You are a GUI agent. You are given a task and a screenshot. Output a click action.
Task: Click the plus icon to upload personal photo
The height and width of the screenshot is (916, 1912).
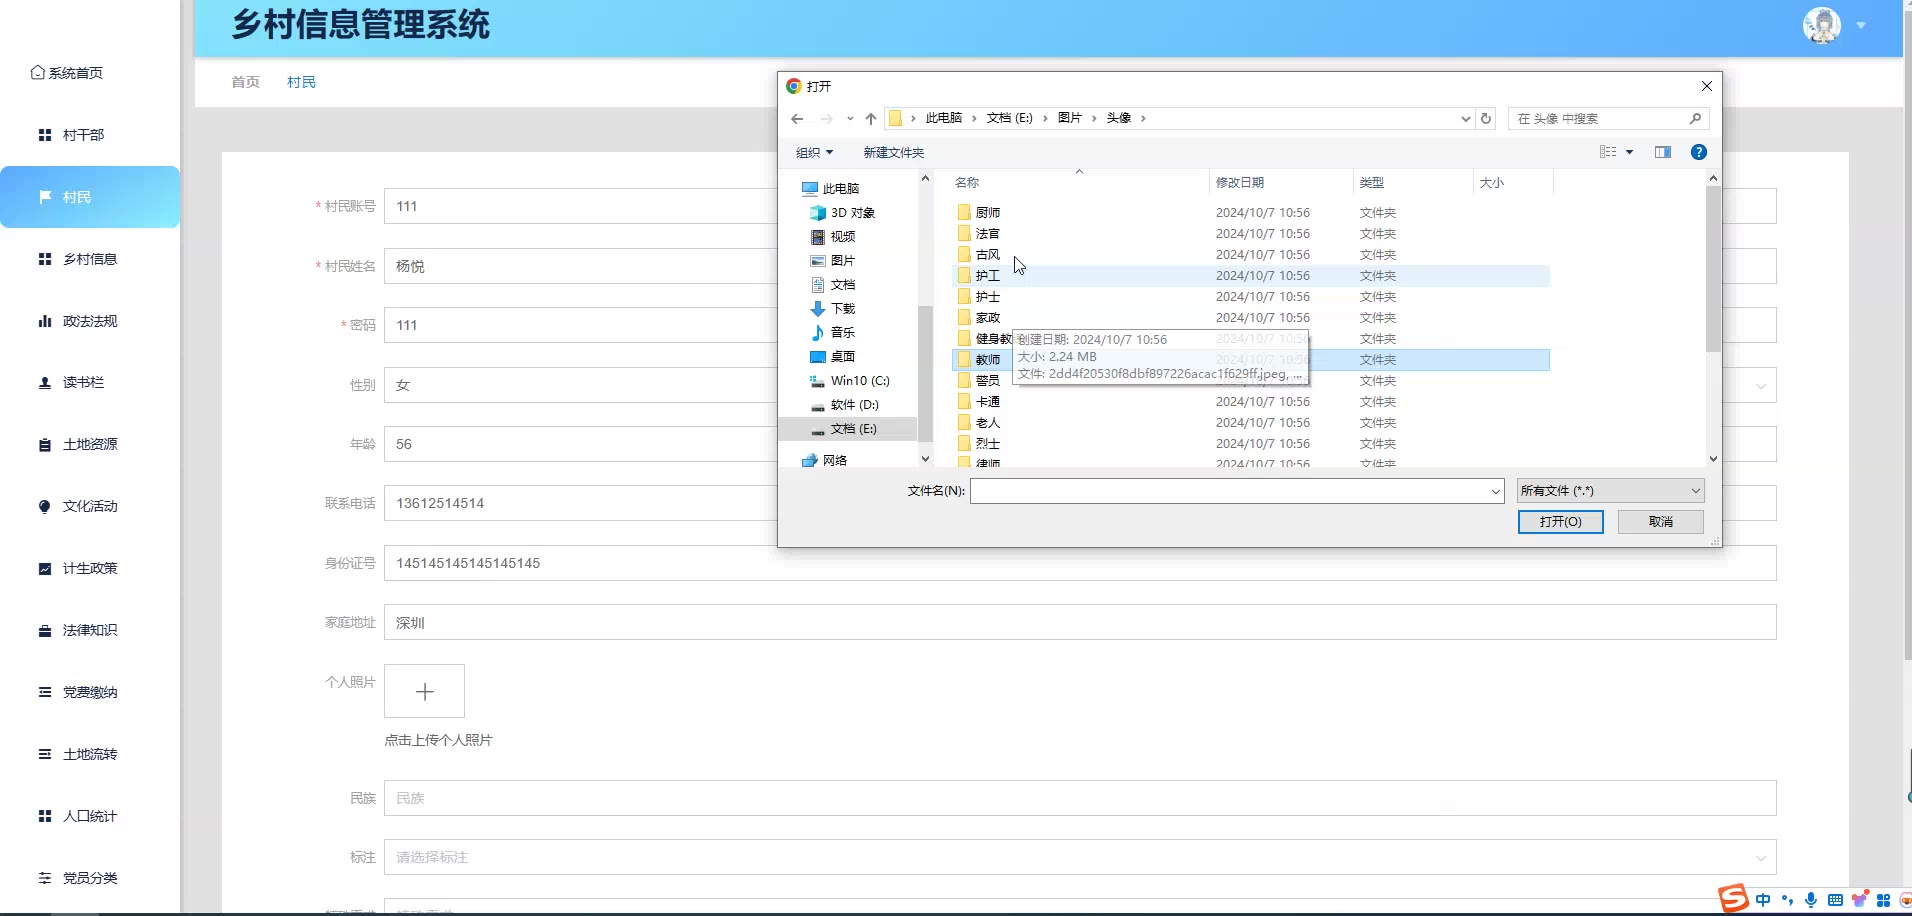(x=424, y=691)
